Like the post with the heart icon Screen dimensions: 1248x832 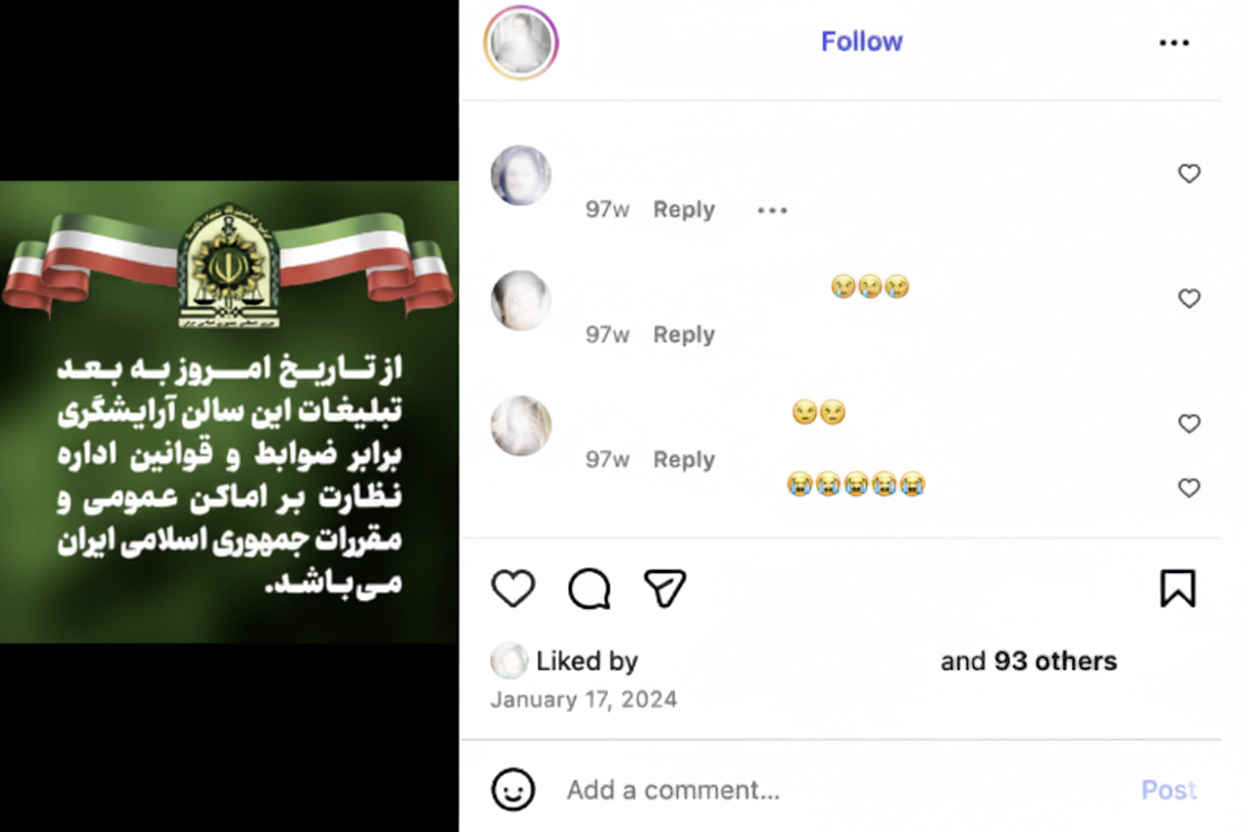pyautogui.click(x=513, y=589)
